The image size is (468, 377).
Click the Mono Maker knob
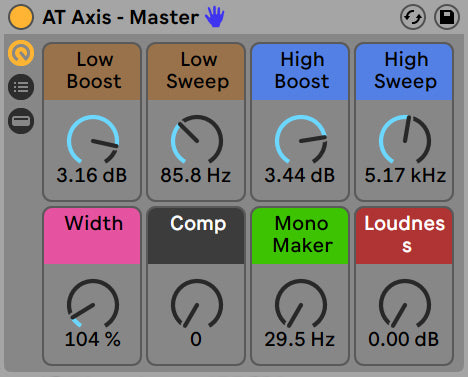(x=301, y=304)
